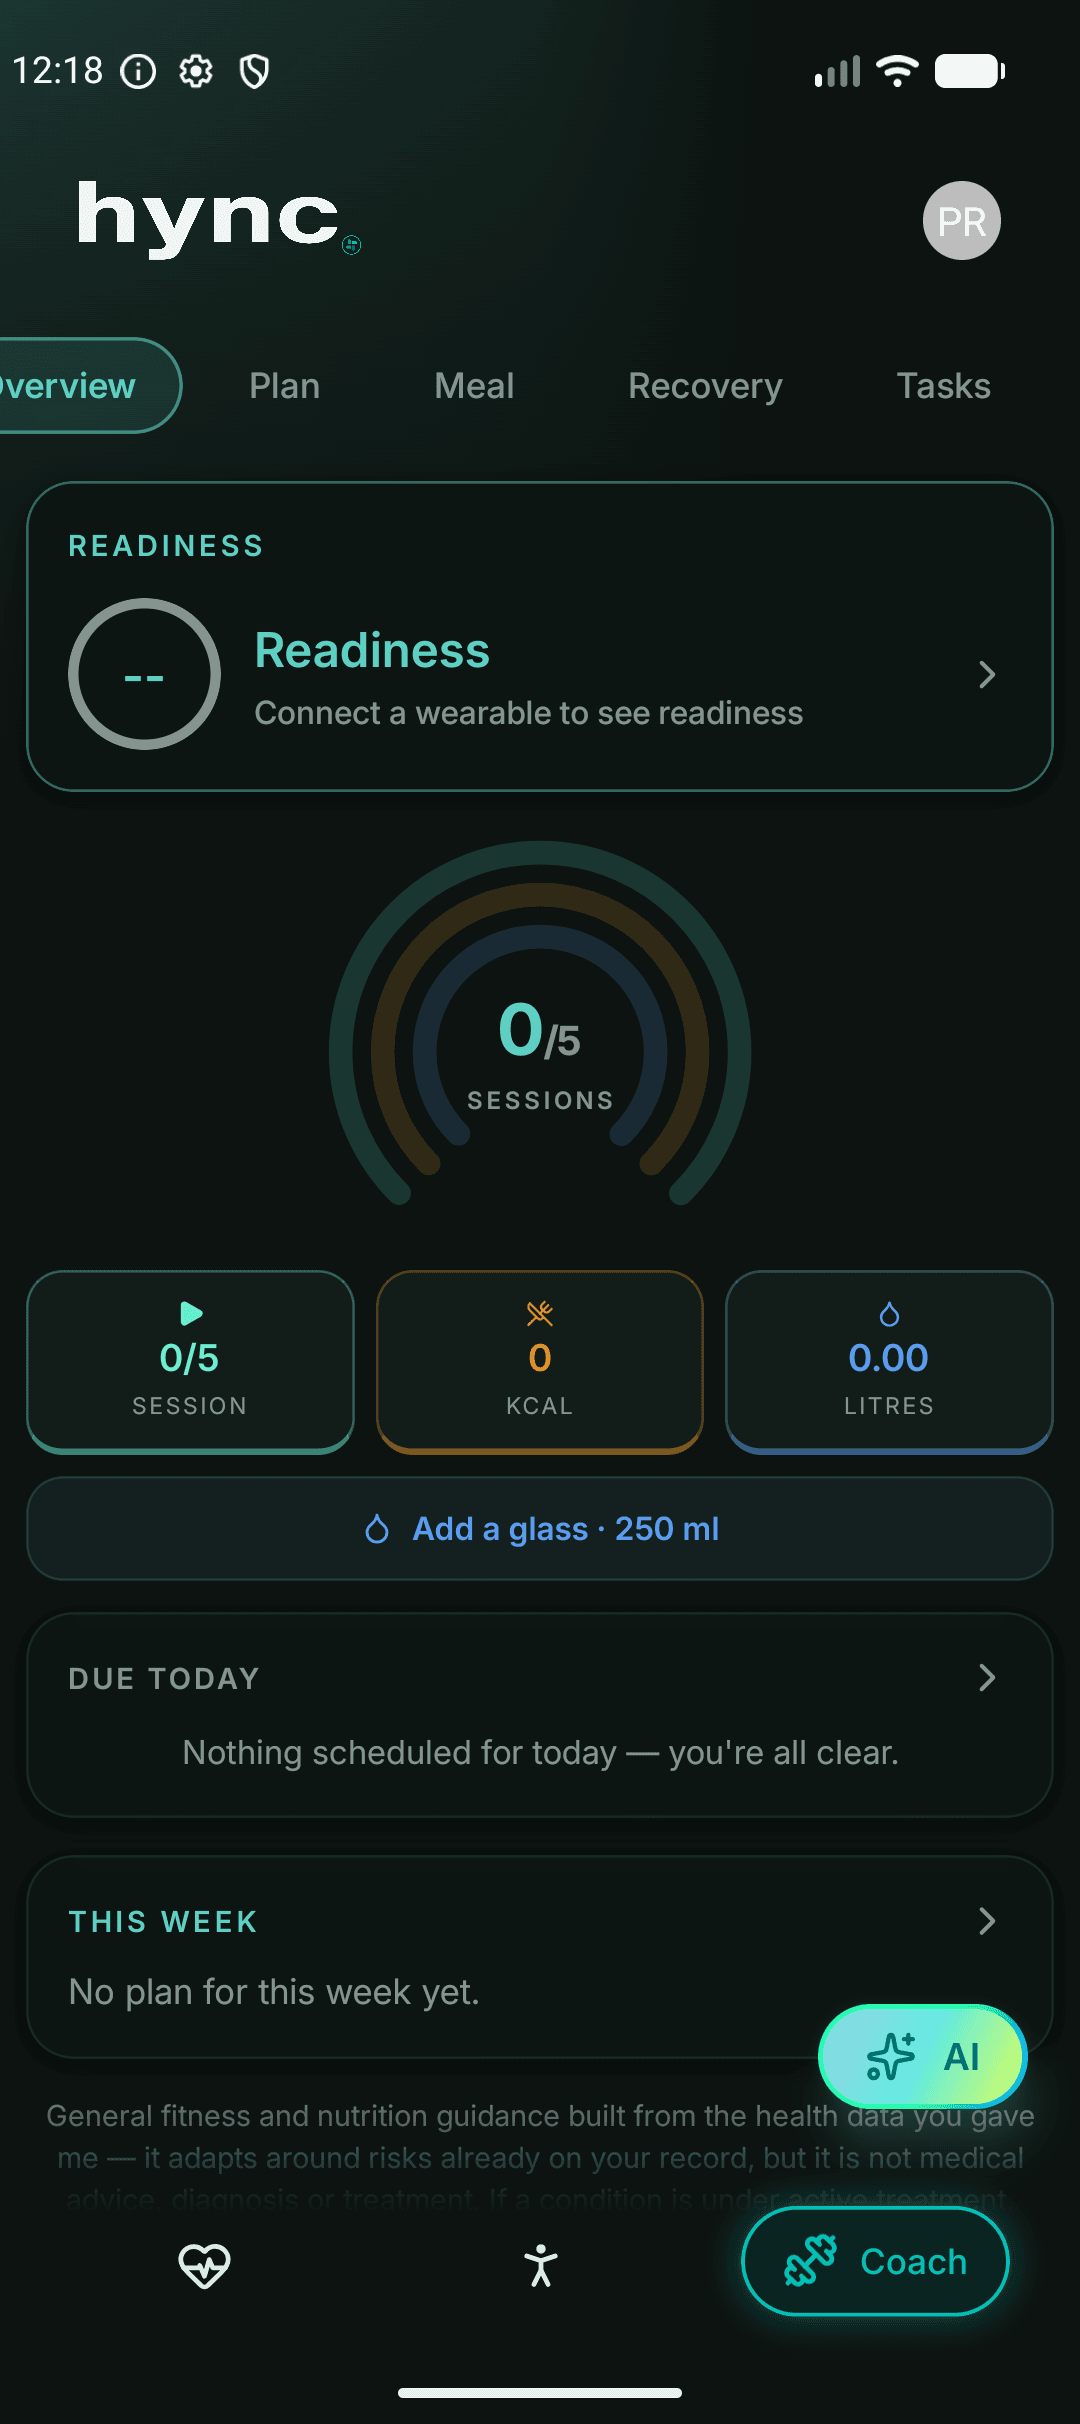
Task: Tap the water drop icon in Litres card
Action: coord(889,1314)
